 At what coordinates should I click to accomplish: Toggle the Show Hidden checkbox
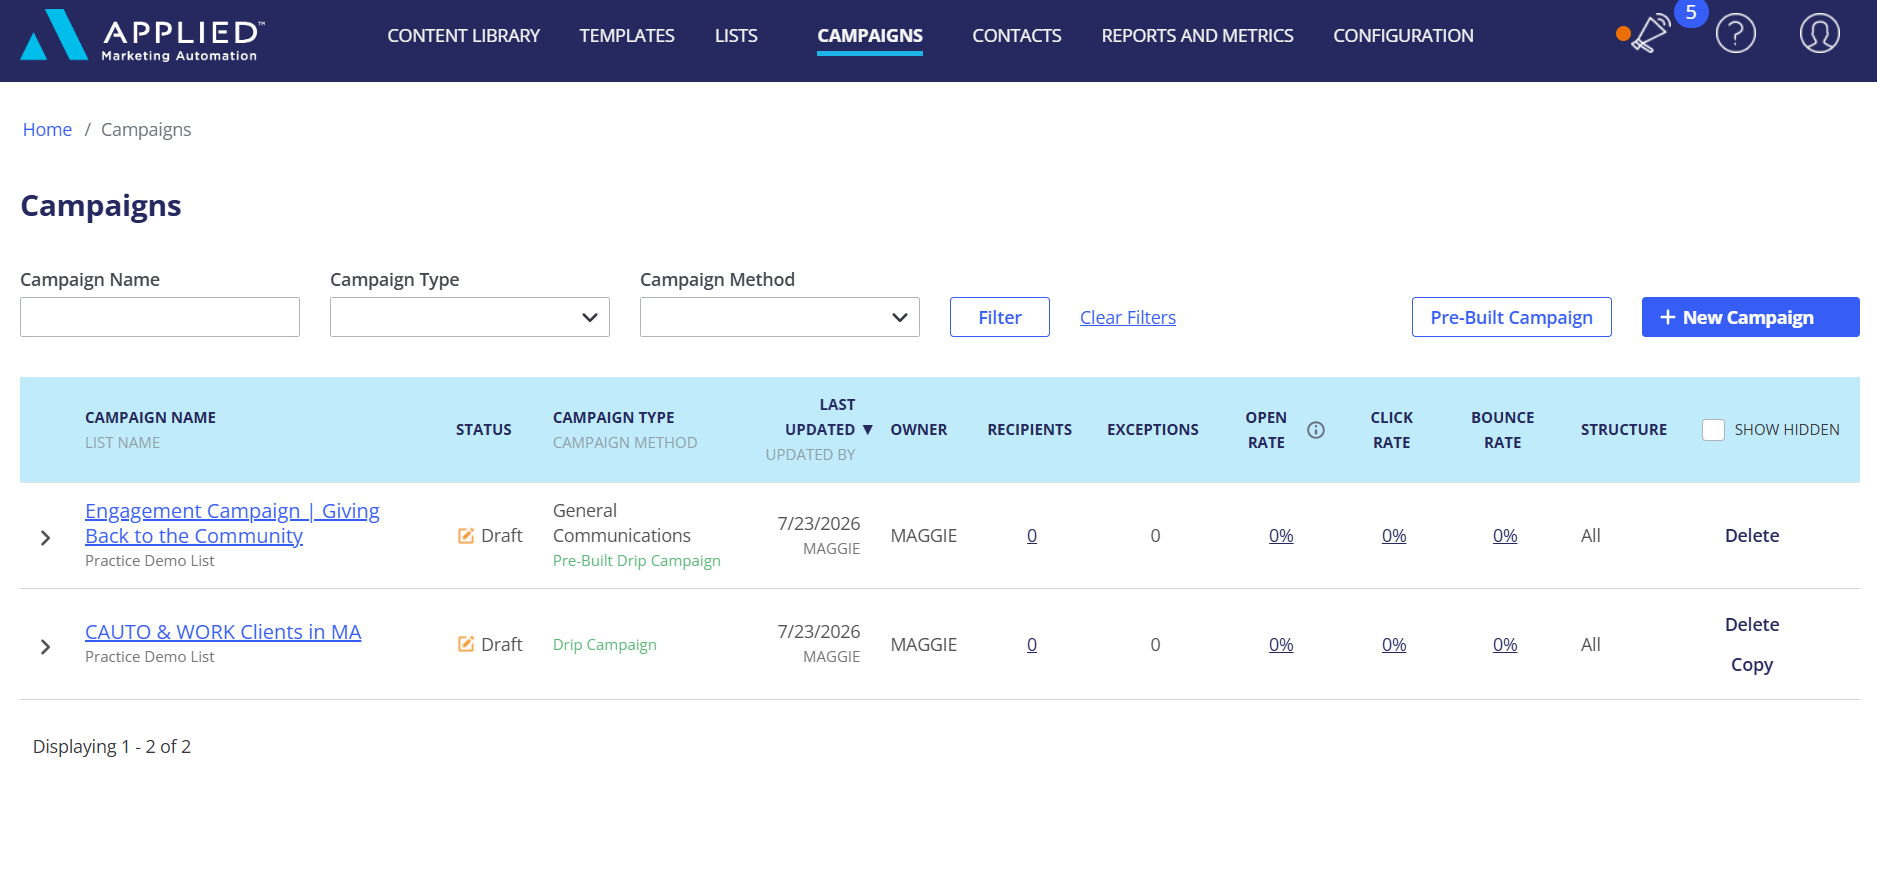pyautogui.click(x=1714, y=430)
